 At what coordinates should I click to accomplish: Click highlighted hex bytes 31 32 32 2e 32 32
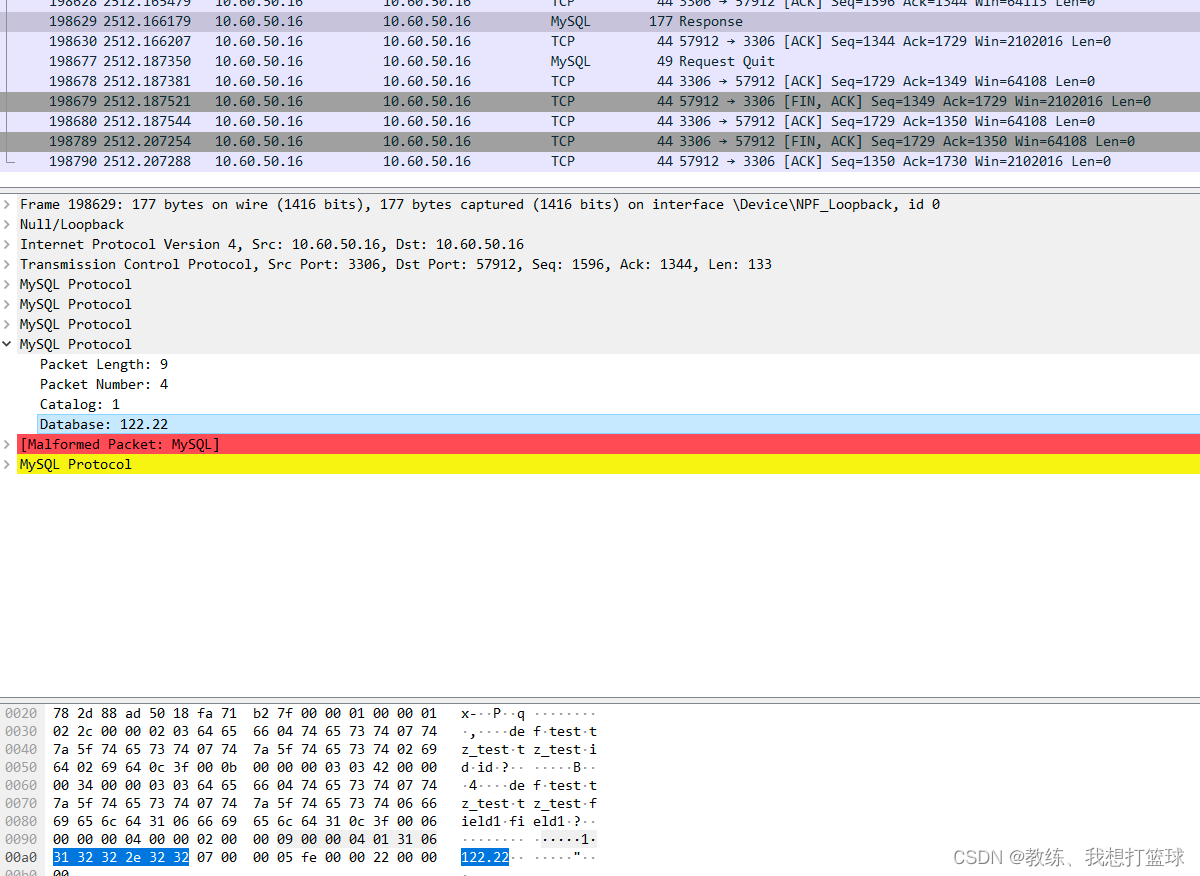(121, 857)
